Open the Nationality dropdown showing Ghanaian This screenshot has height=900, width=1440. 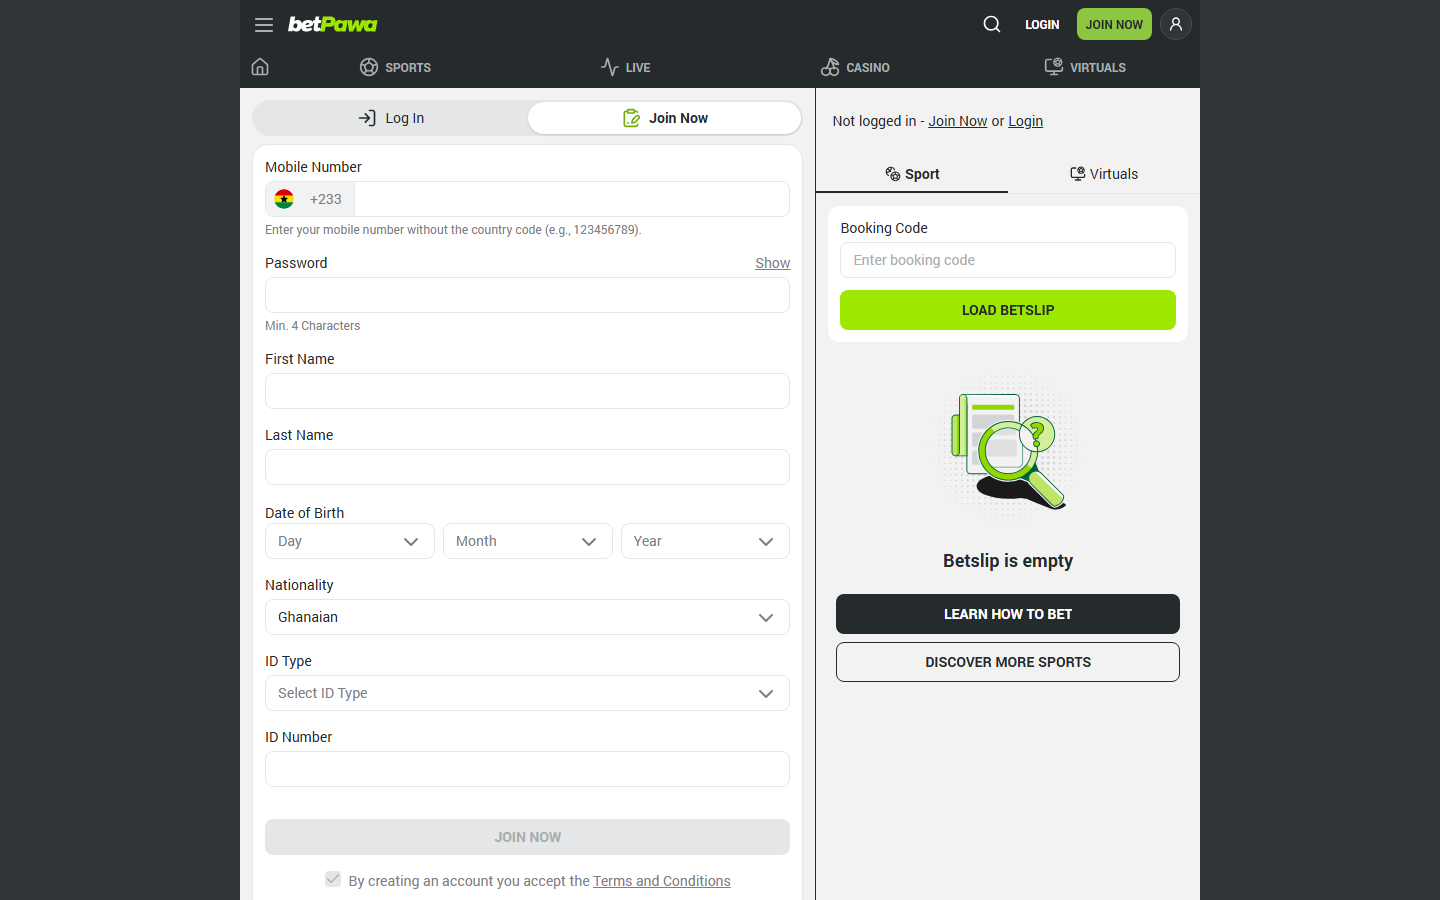pyautogui.click(x=527, y=617)
